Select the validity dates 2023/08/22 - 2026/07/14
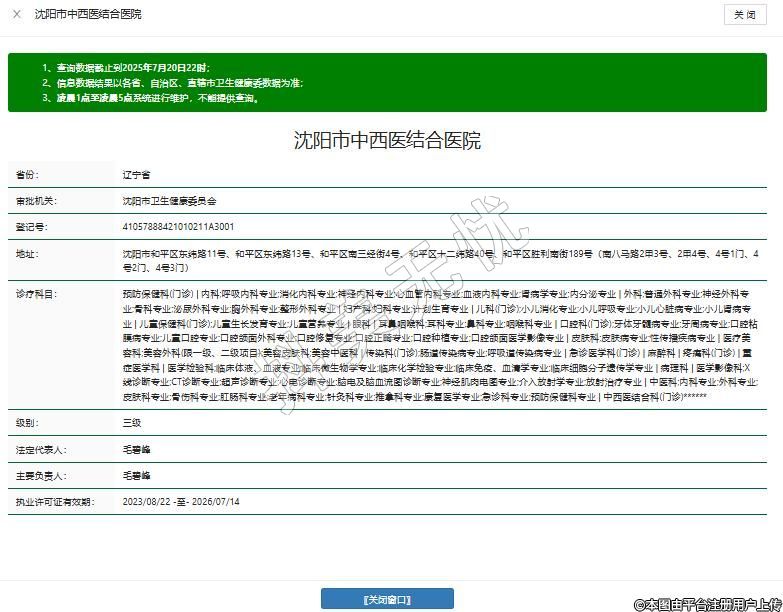 pyautogui.click(x=181, y=501)
